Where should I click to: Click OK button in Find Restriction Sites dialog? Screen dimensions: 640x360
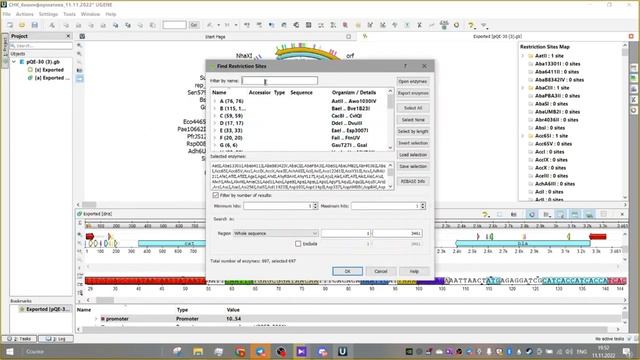click(x=347, y=271)
